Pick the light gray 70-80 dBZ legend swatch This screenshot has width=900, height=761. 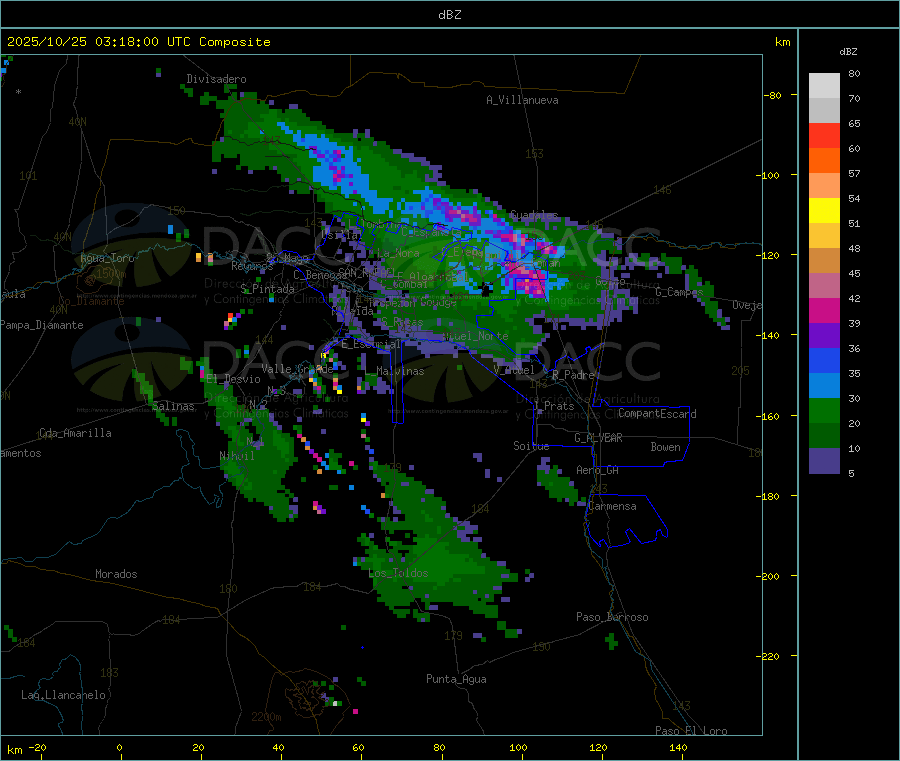(824, 86)
